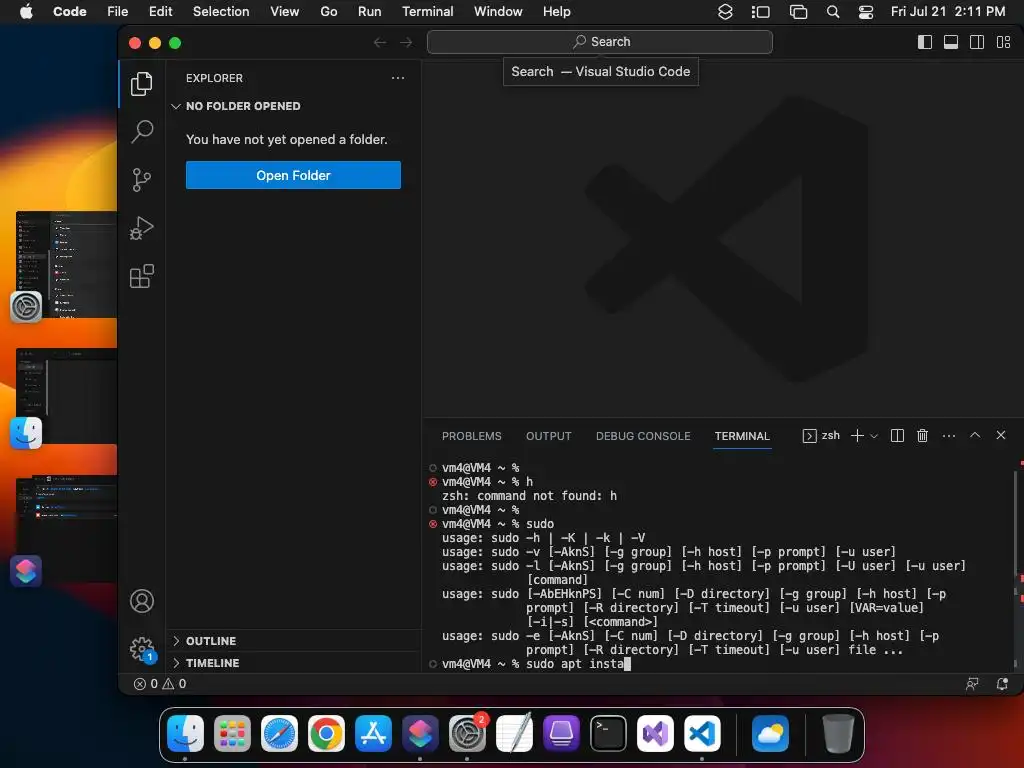The height and width of the screenshot is (768, 1024).
Task: Add a new terminal with plus icon
Action: [857, 436]
